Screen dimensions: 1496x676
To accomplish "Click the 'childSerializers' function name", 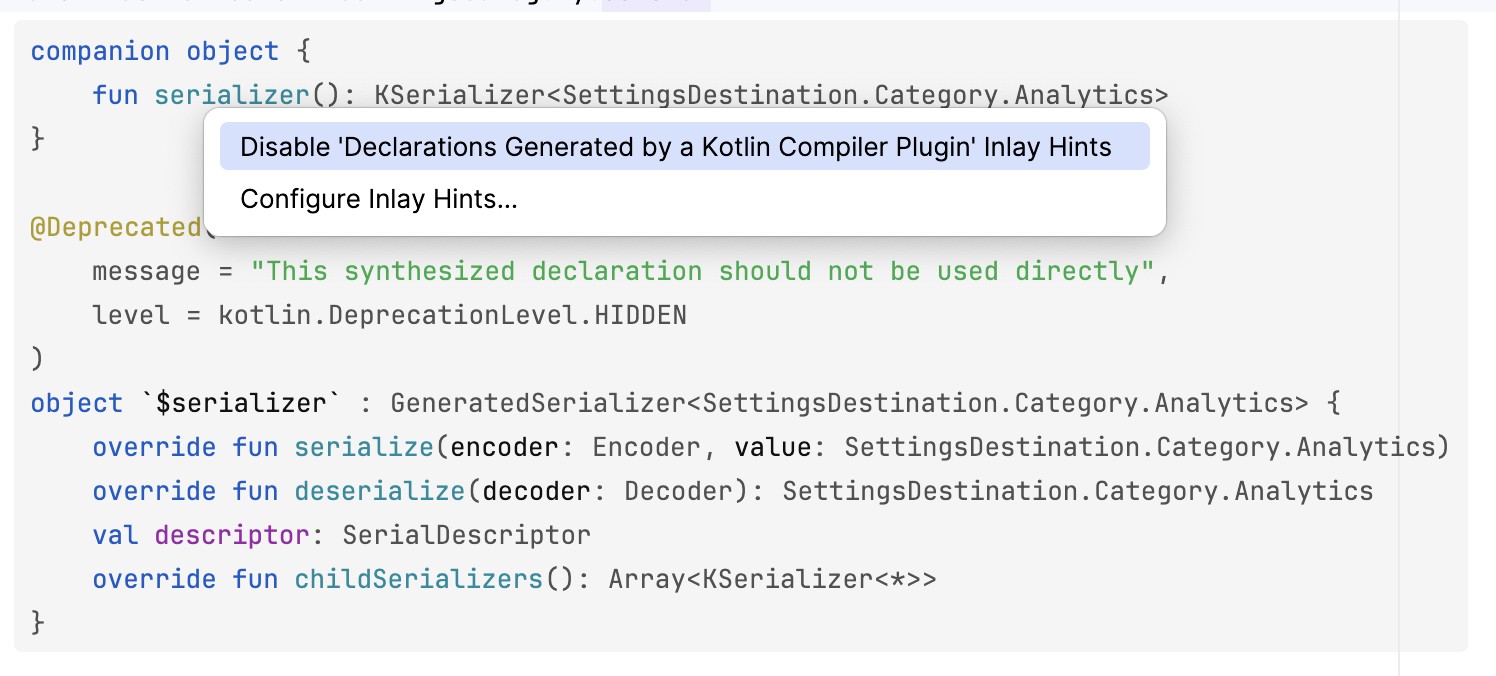I will click(419, 579).
